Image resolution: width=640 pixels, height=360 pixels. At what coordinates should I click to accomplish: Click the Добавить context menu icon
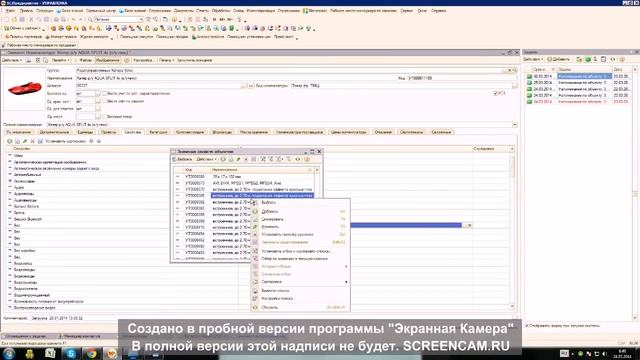[x=255, y=211]
